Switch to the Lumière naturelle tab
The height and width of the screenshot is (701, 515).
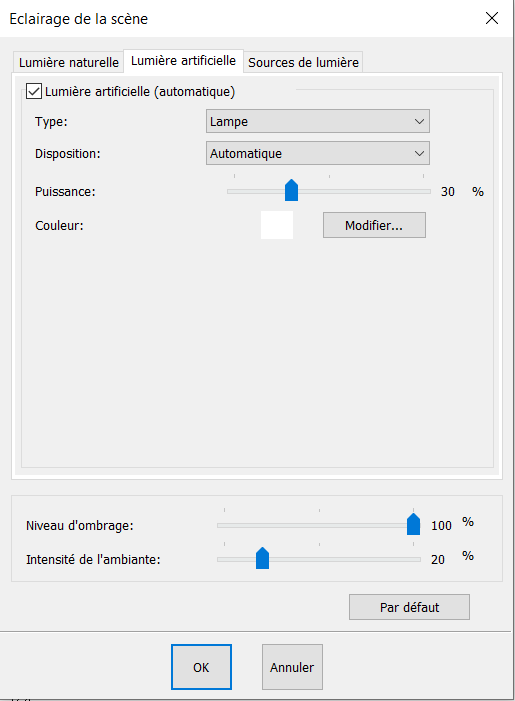(x=68, y=62)
